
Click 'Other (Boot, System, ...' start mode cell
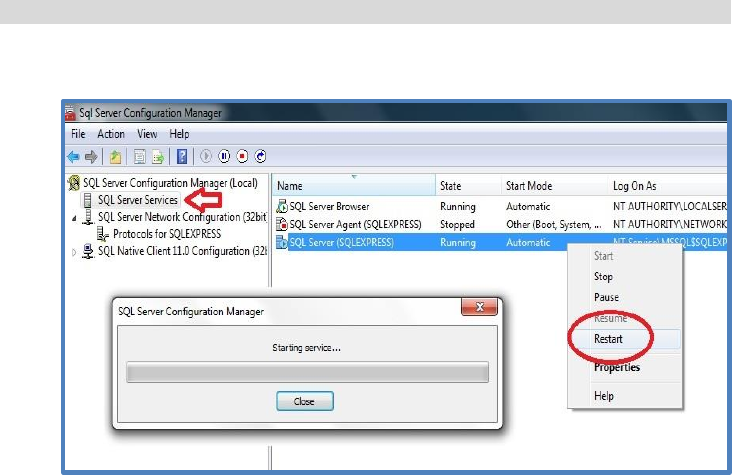click(x=554, y=224)
